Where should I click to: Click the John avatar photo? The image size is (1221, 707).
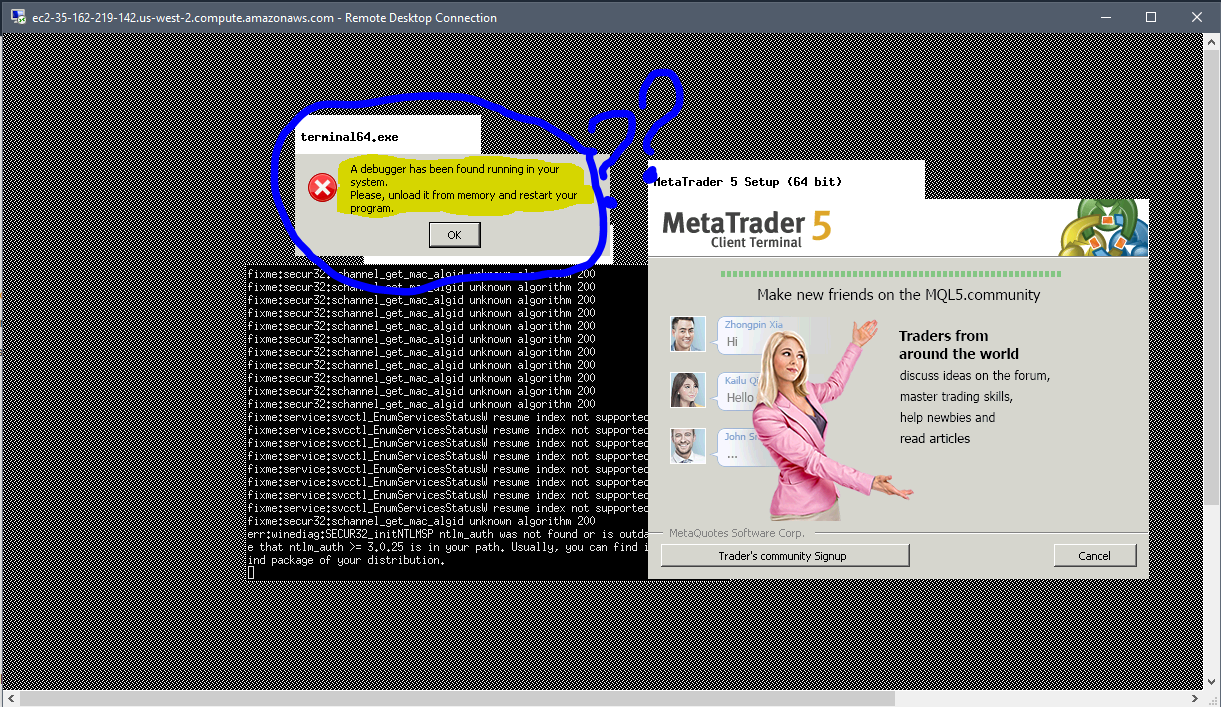point(688,446)
